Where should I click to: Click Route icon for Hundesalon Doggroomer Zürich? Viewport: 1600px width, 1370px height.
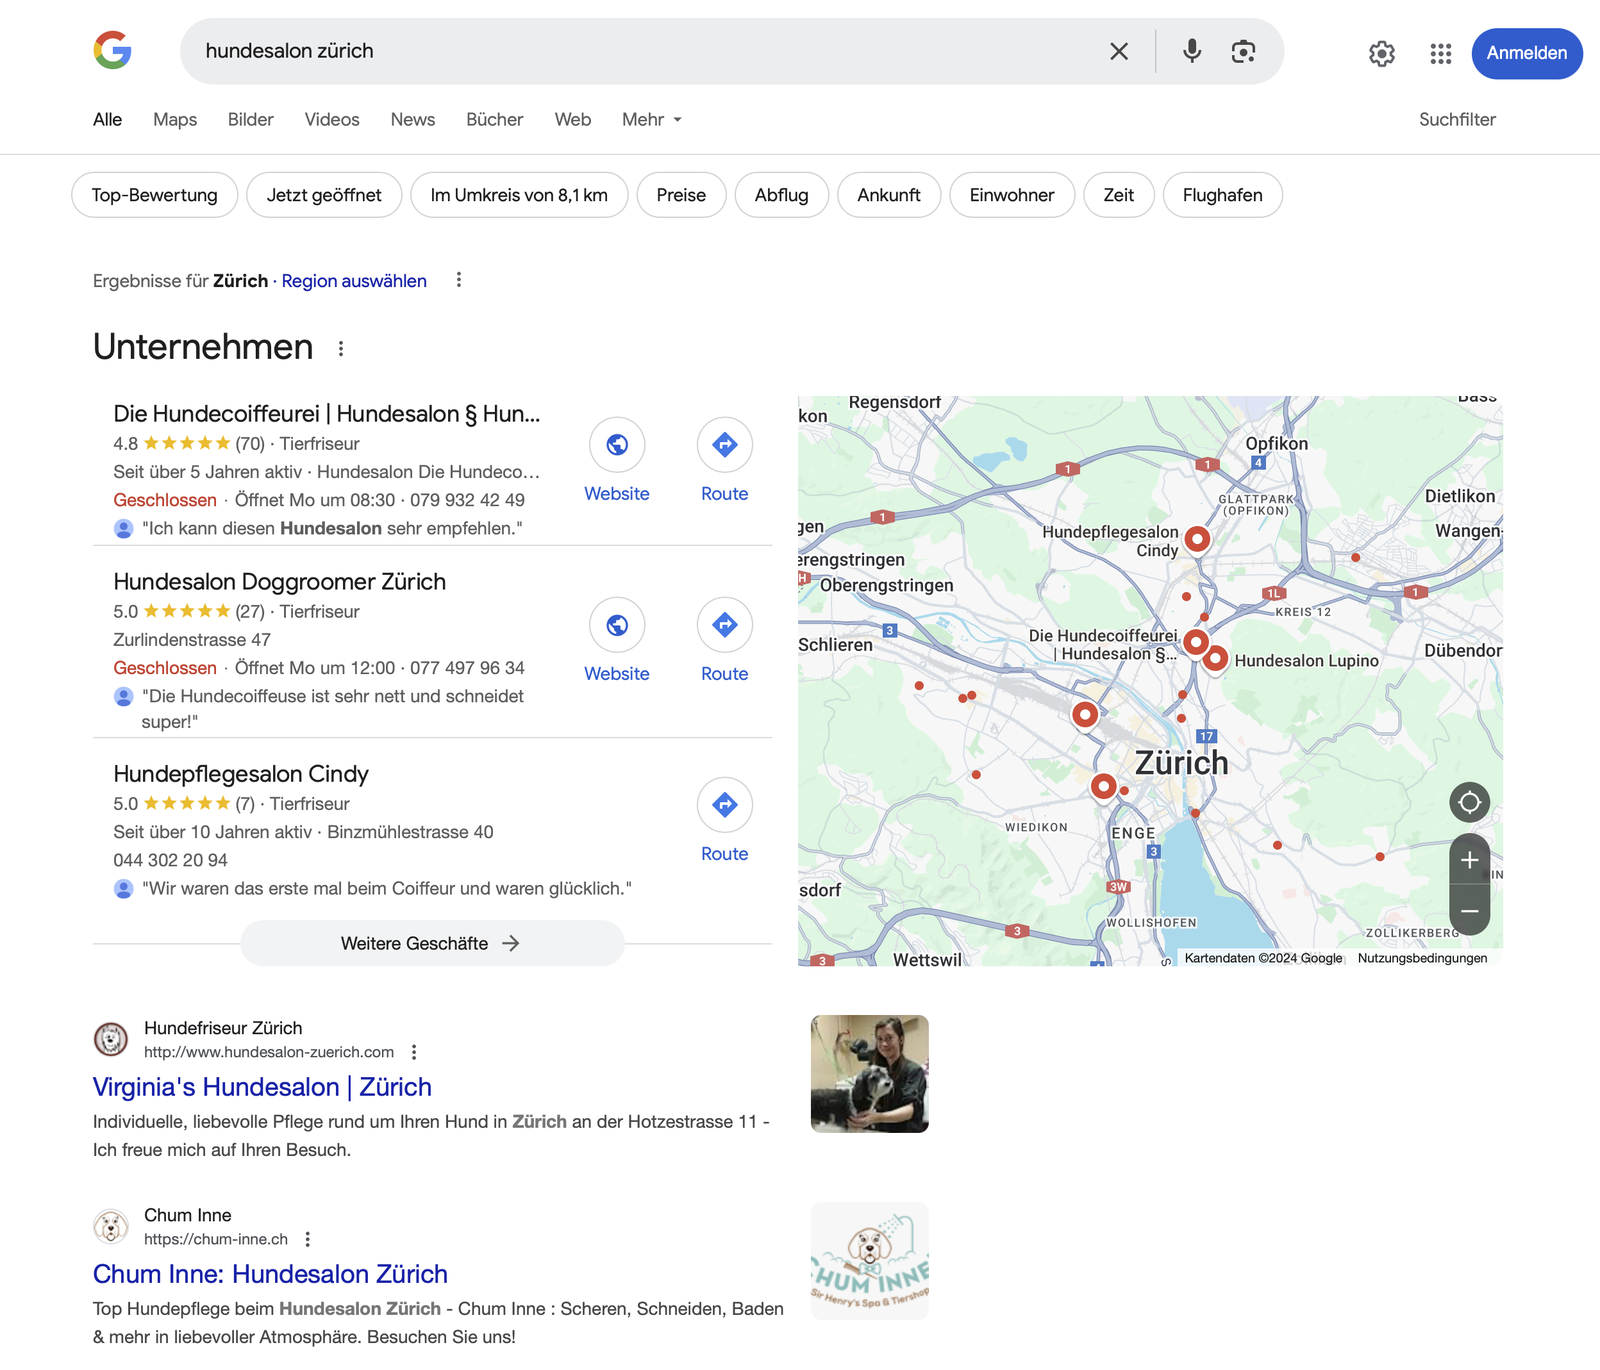[x=725, y=625]
